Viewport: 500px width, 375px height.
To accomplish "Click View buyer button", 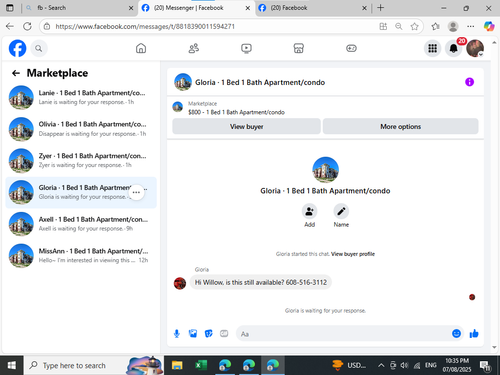I will point(246,126).
